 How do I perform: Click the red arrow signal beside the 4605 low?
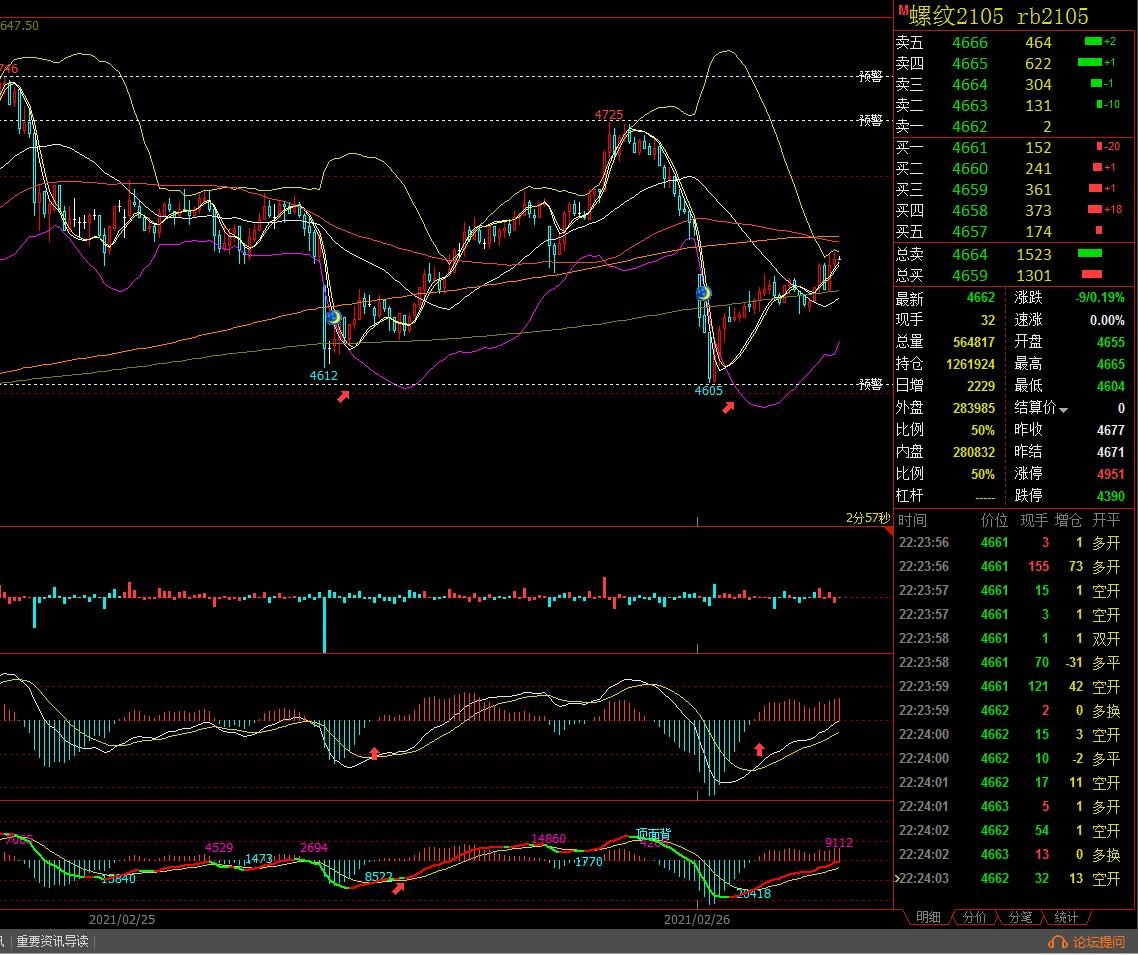tap(729, 407)
